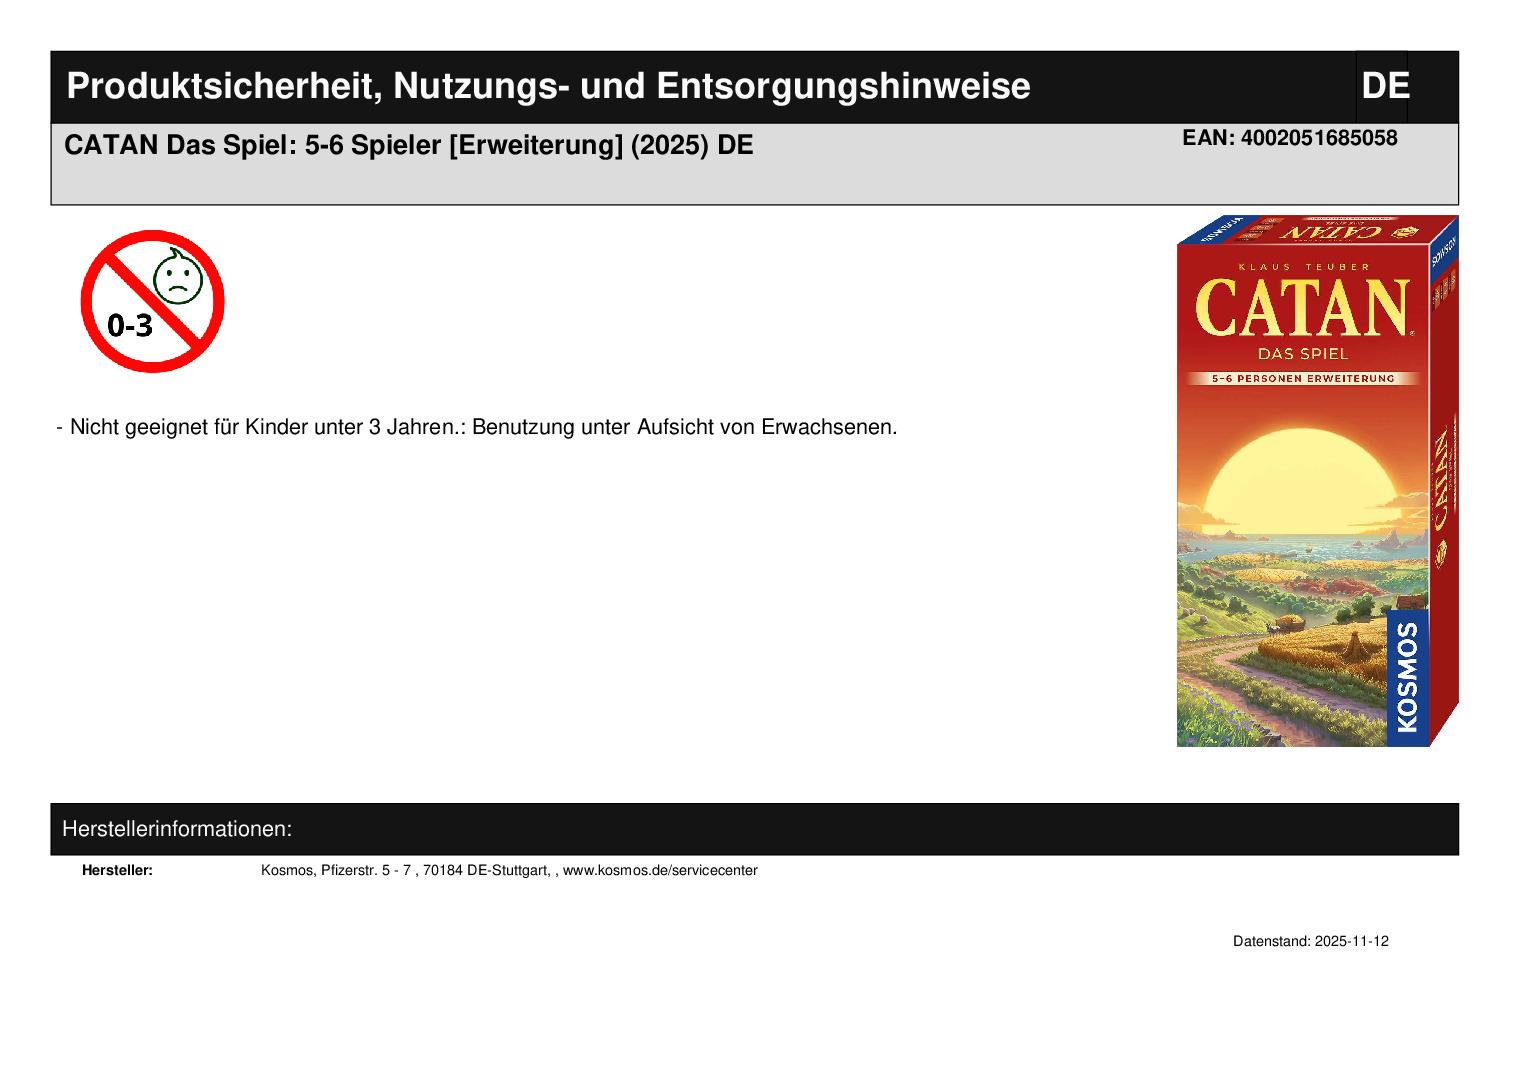Viewport: 1520px width, 1075px height.
Task: Click the "5-6 Personen Erweiterung" banner on box
Action: tap(1302, 379)
